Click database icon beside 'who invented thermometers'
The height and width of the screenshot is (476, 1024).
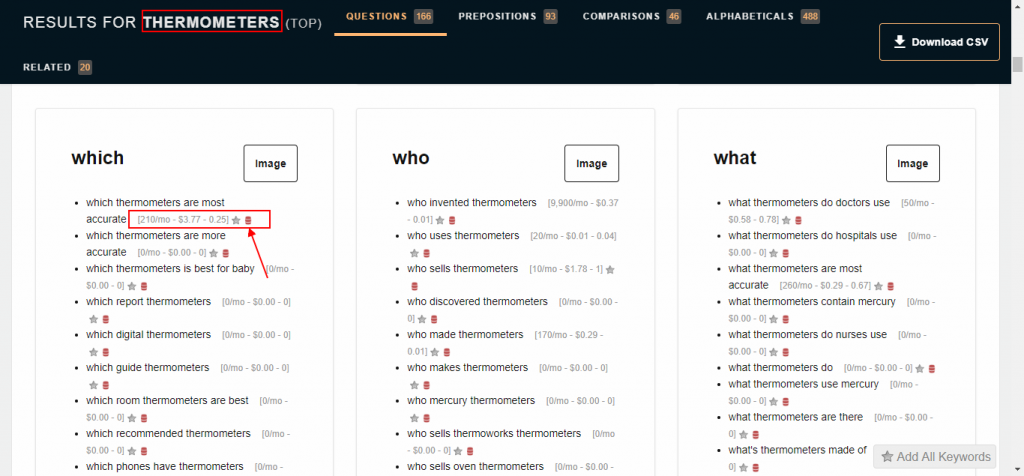tap(452, 220)
